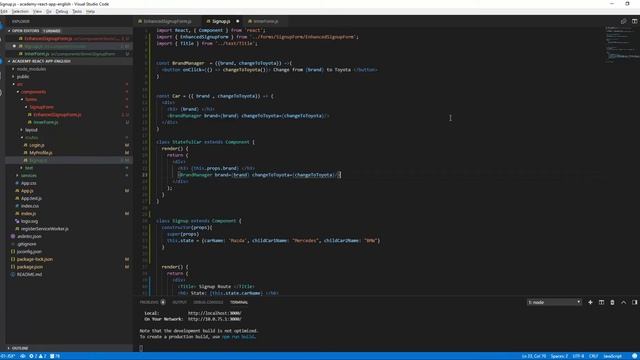Open MyProfile.js in the file tree
This screenshot has height=360, width=640.
click(x=40, y=153)
